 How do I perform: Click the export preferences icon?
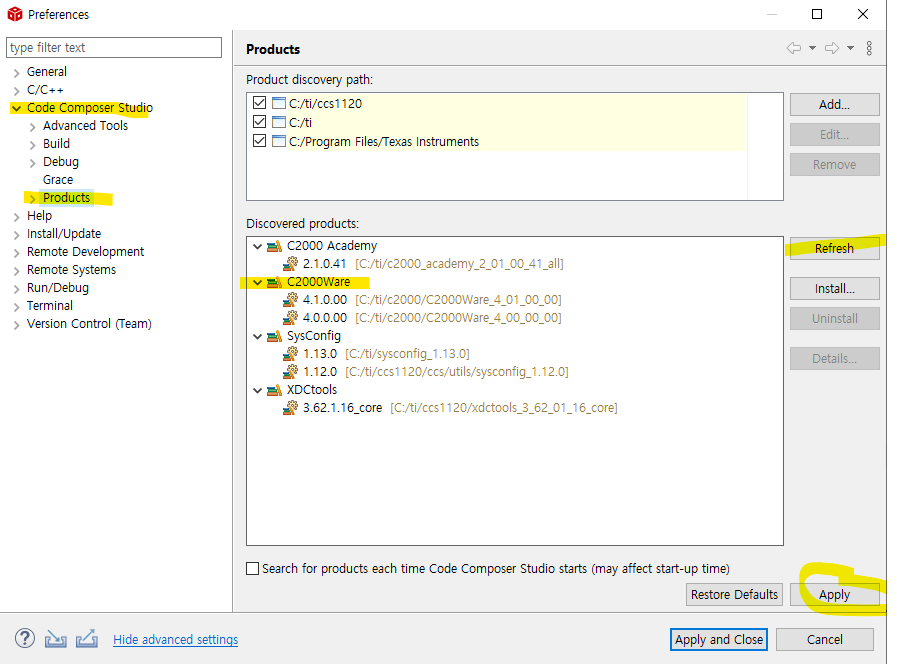point(86,638)
